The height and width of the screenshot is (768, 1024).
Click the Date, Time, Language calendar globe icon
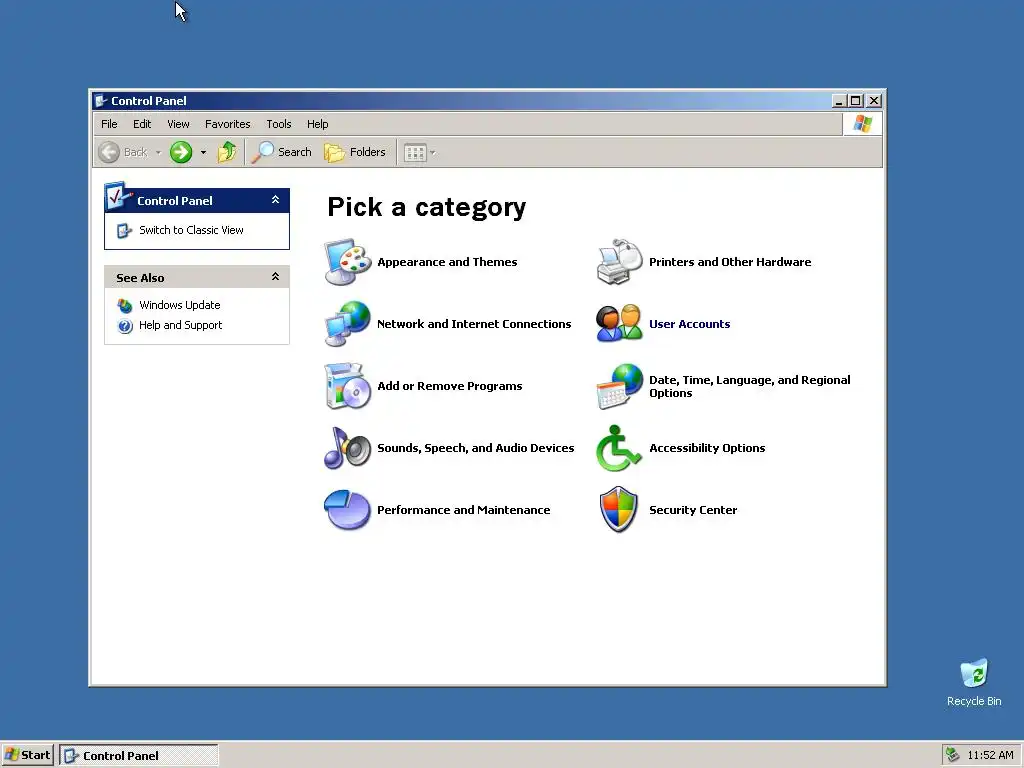tap(619, 386)
